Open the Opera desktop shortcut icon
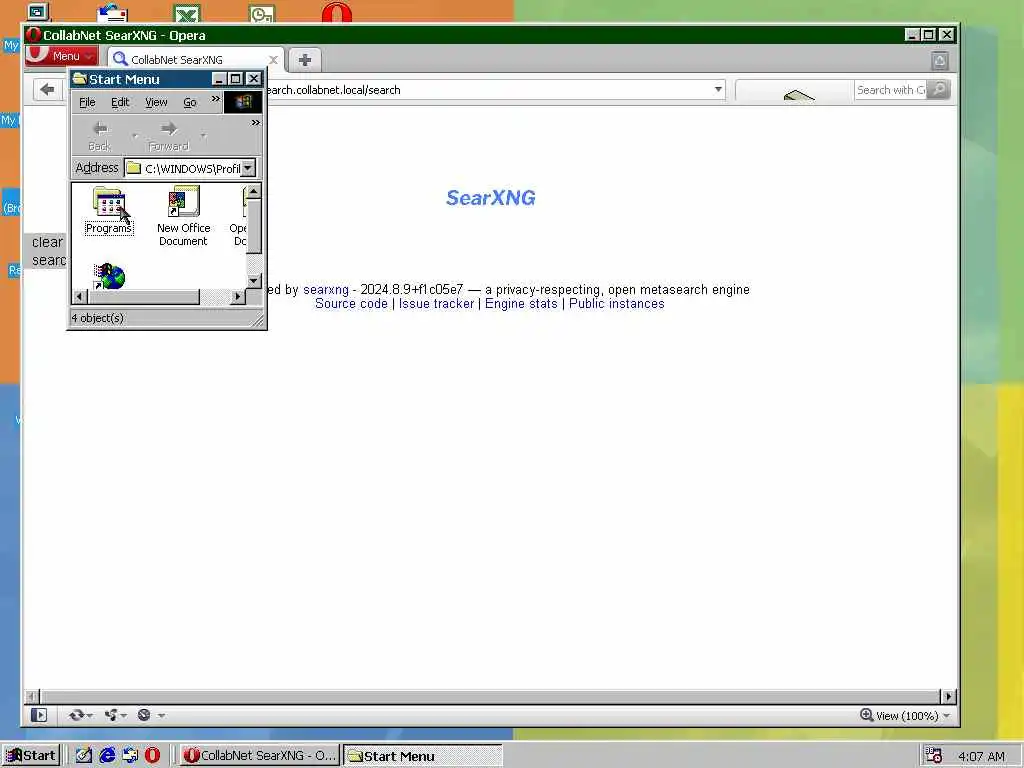 (x=336, y=12)
